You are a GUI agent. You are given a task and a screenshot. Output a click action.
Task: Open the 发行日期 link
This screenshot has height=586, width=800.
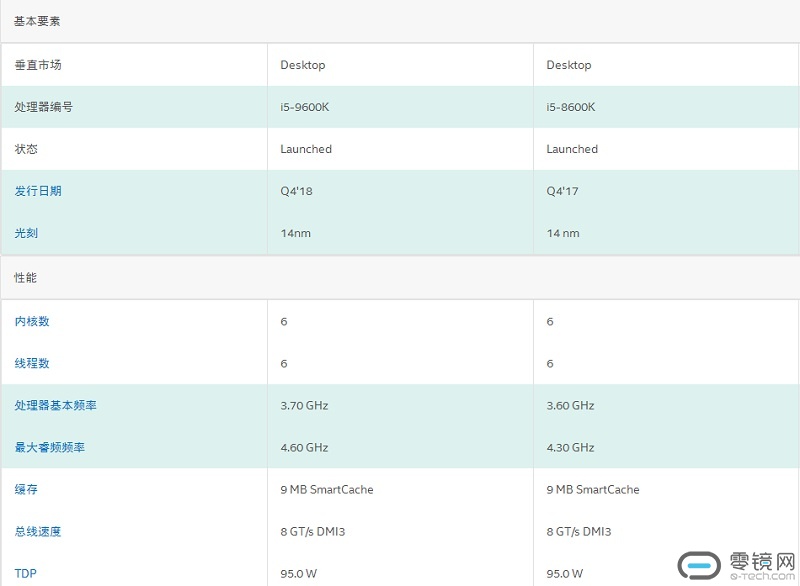(x=38, y=191)
